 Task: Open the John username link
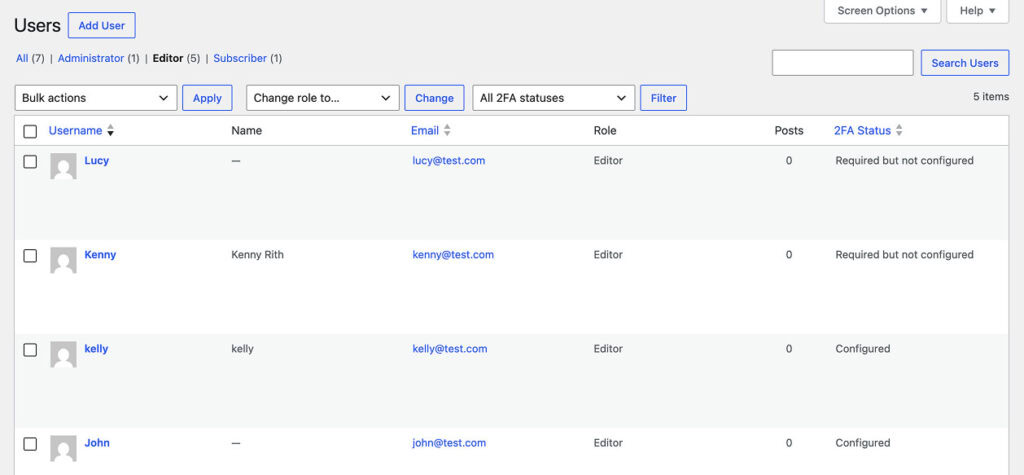coord(97,442)
